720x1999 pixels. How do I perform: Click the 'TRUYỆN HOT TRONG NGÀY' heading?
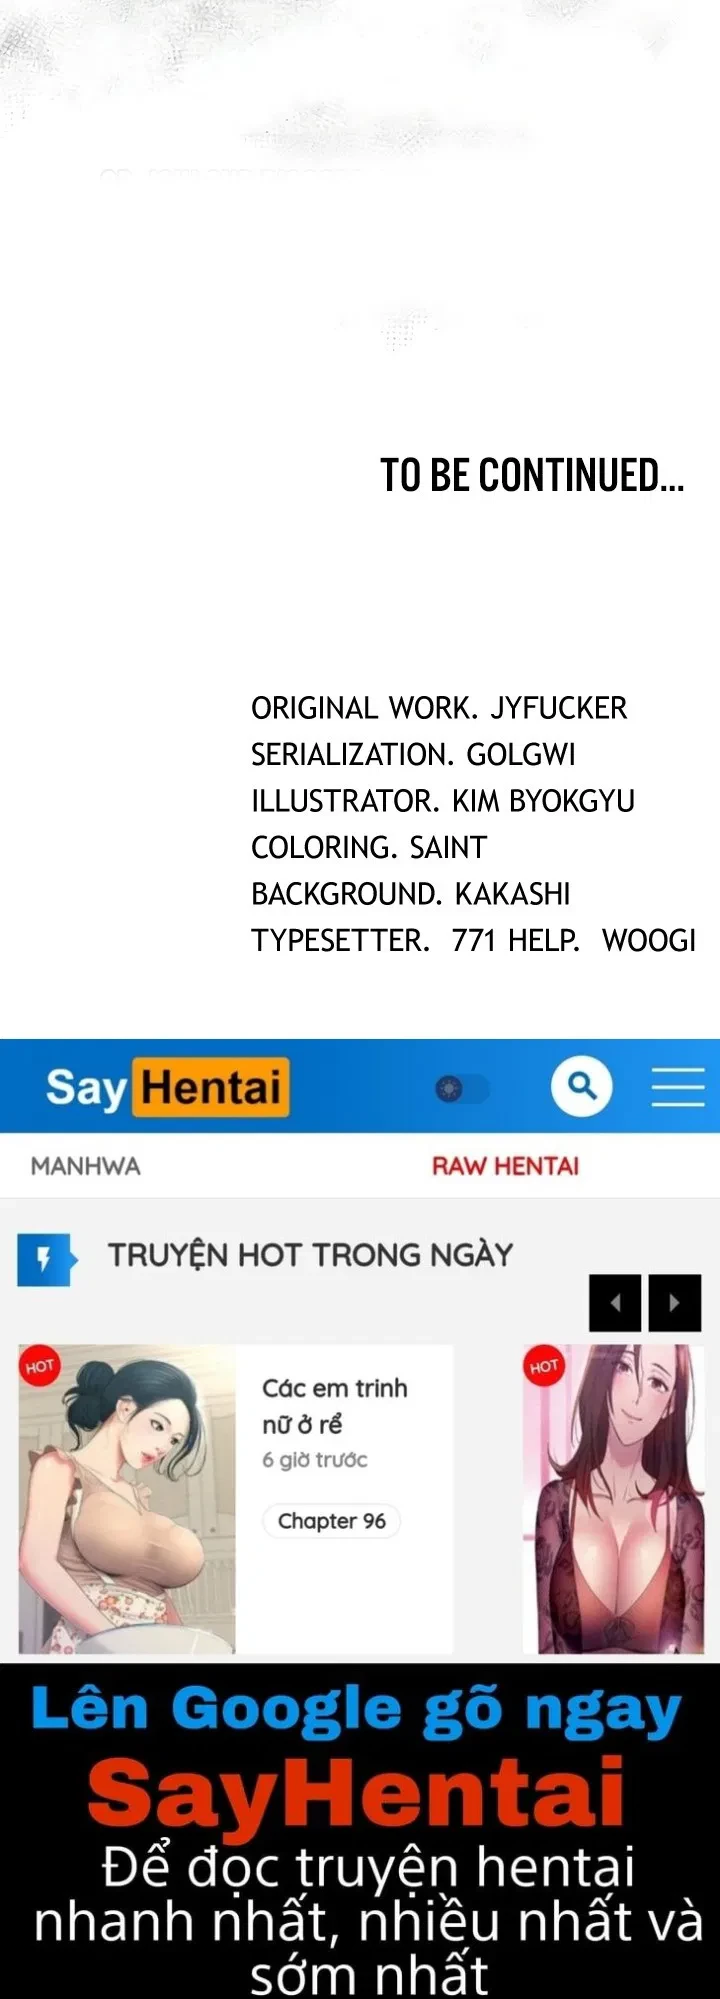310,1255
